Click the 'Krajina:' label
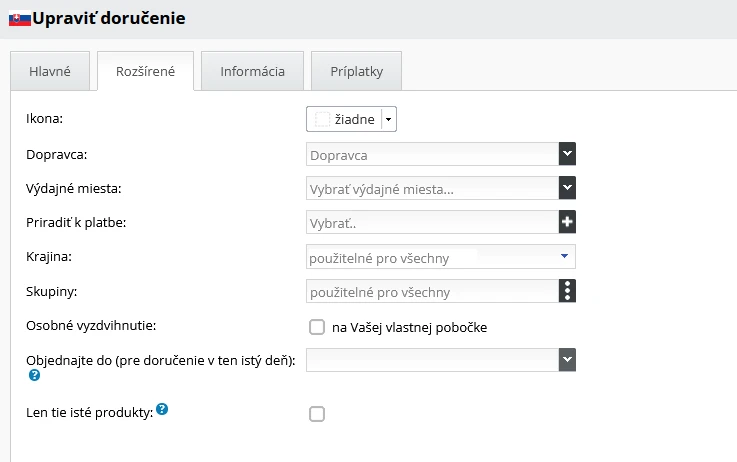 tap(49, 257)
